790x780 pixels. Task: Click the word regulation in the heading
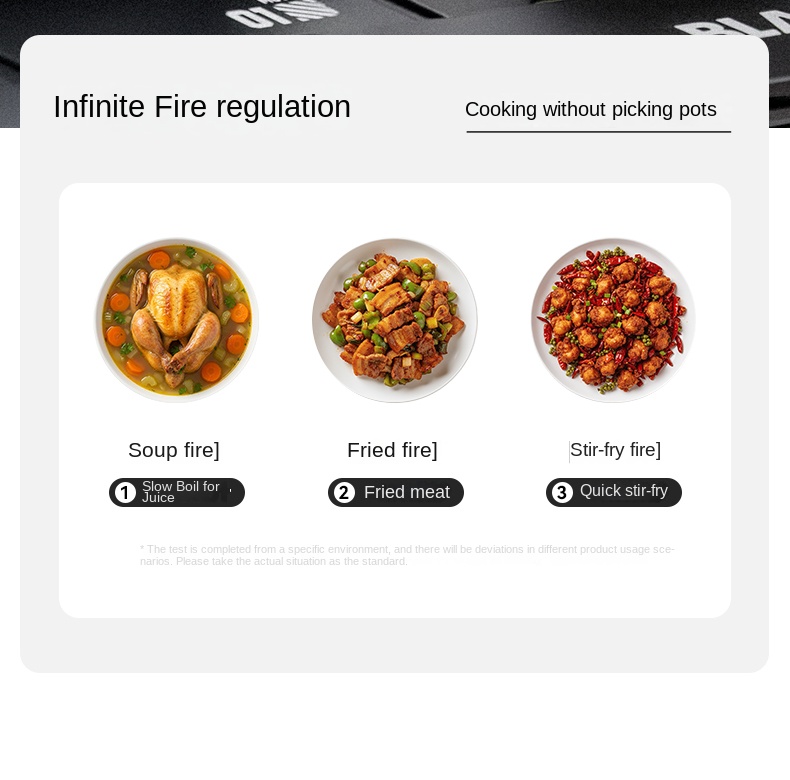[283, 107]
